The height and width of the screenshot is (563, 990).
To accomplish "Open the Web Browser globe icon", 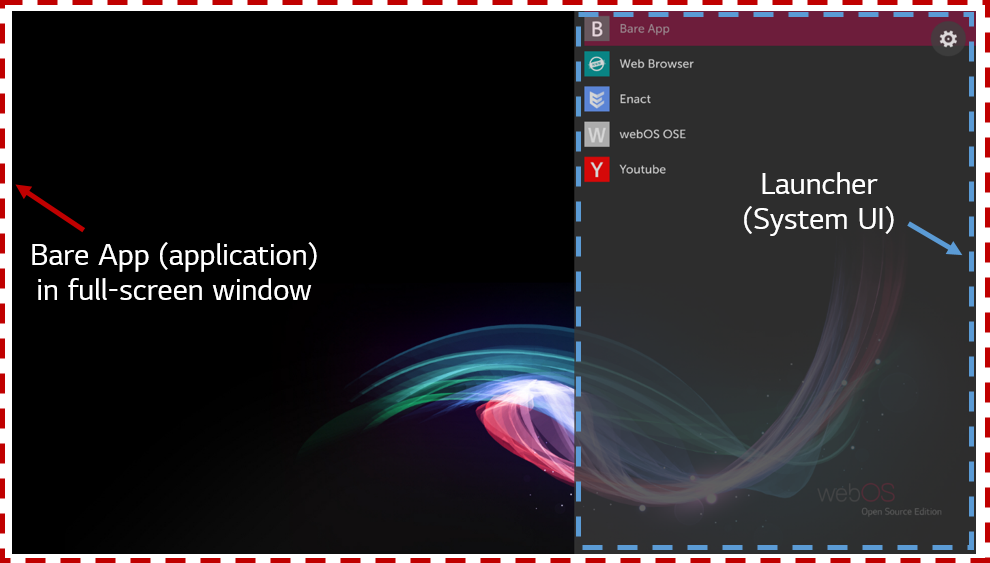I will (x=597, y=64).
